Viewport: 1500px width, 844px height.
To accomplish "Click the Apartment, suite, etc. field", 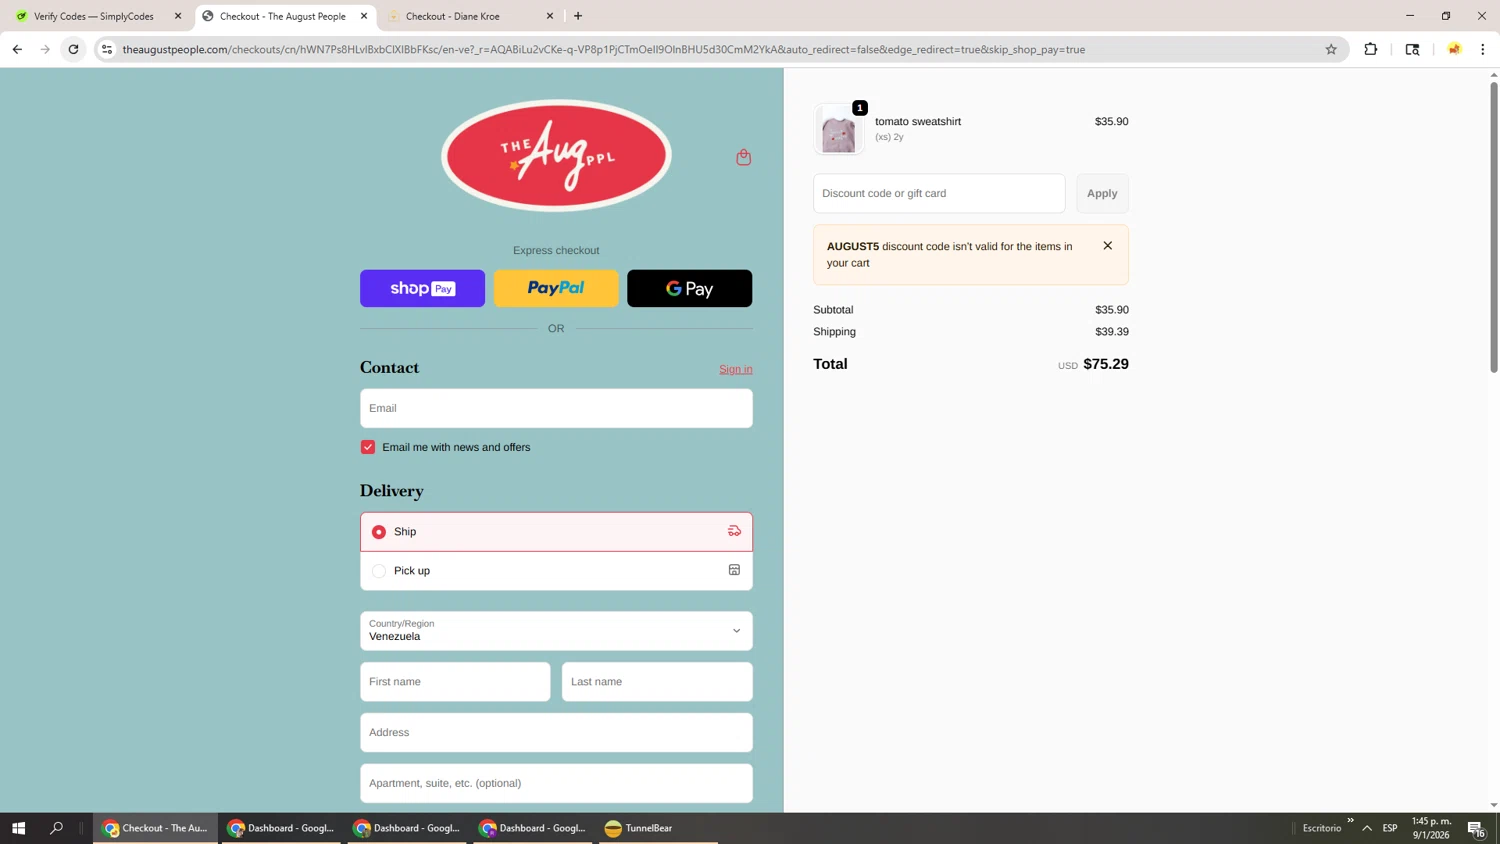I will [556, 784].
